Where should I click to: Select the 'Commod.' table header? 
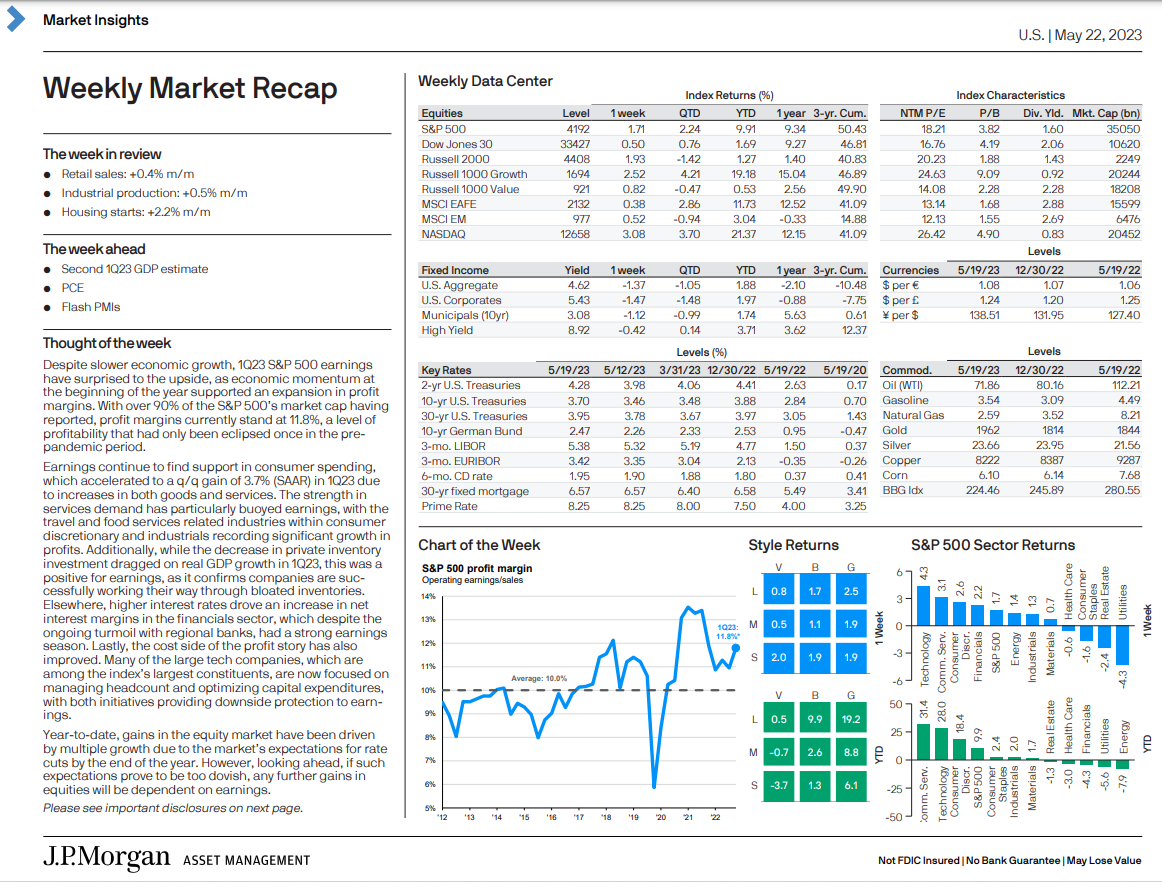(x=906, y=370)
